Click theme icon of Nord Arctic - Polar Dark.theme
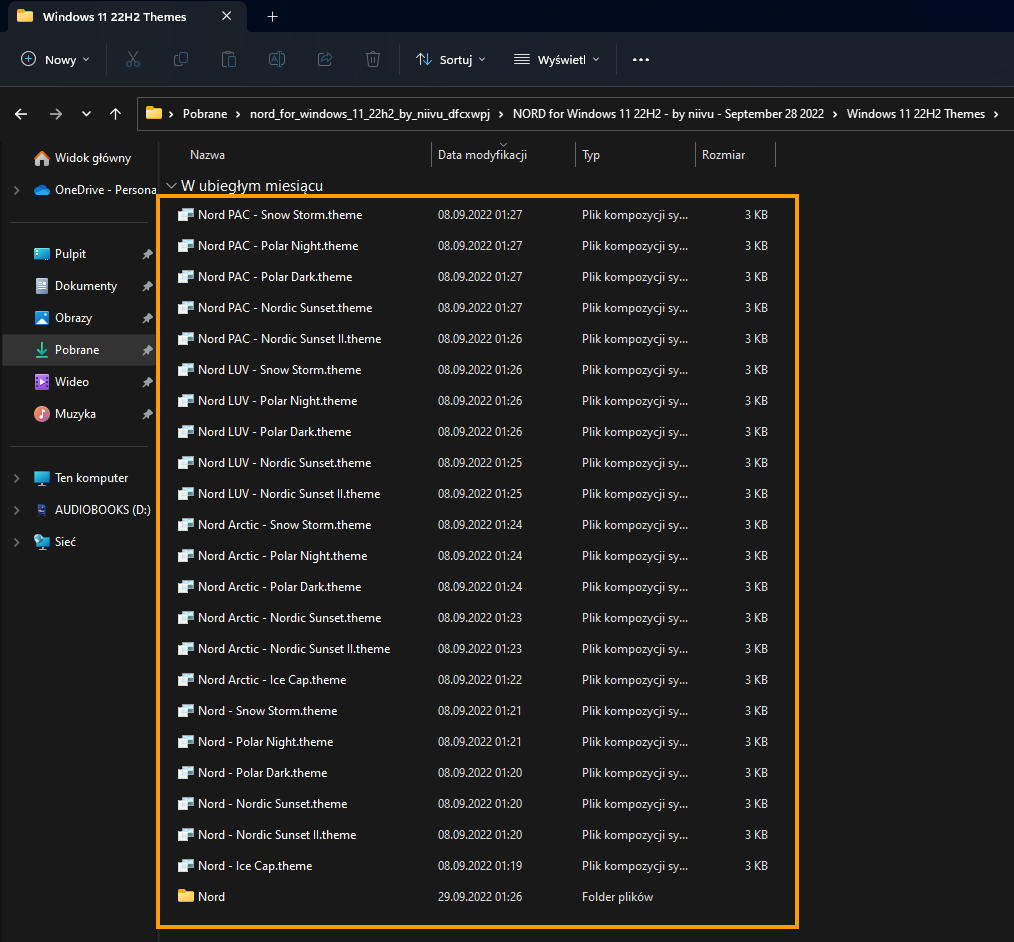1014x942 pixels. (x=186, y=587)
